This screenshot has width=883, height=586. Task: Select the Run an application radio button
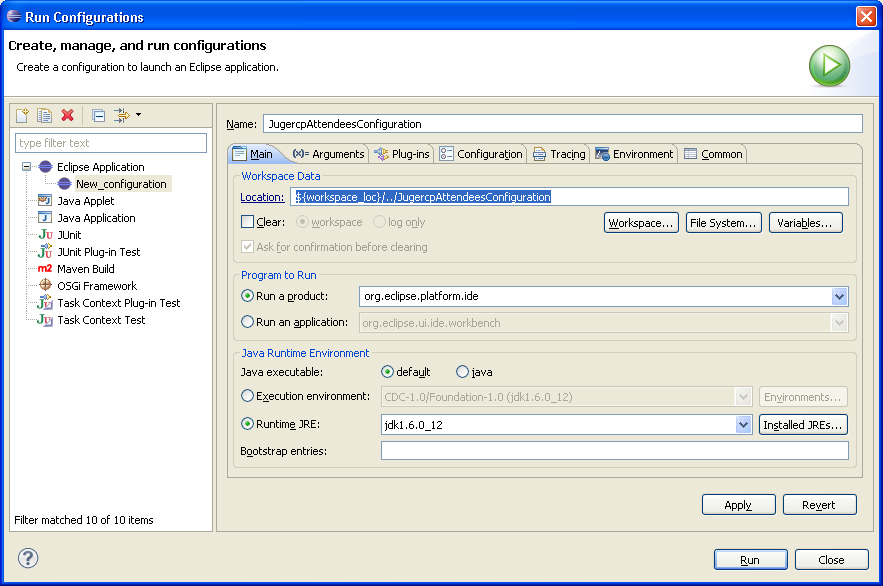pos(248,322)
